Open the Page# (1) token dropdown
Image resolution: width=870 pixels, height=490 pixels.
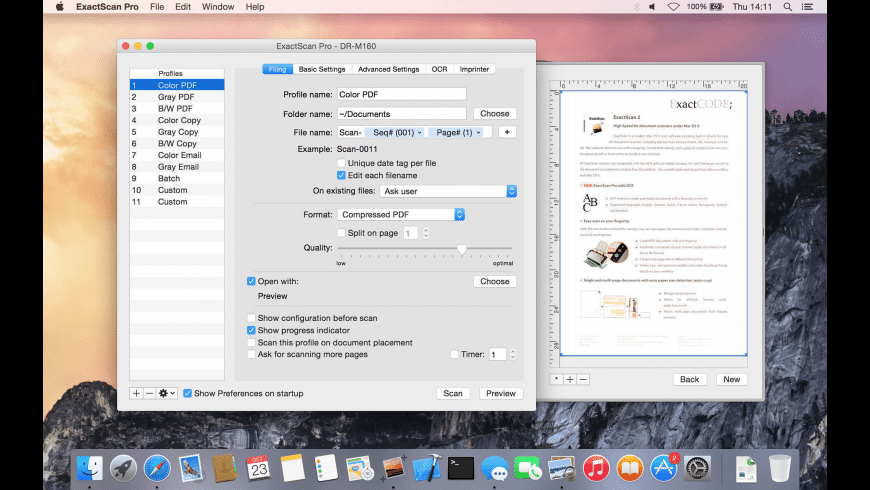pos(457,133)
